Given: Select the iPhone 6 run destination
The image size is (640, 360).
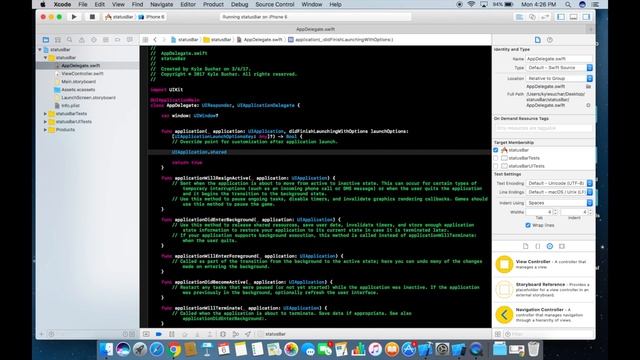Looking at the screenshot, I should [x=152, y=17].
